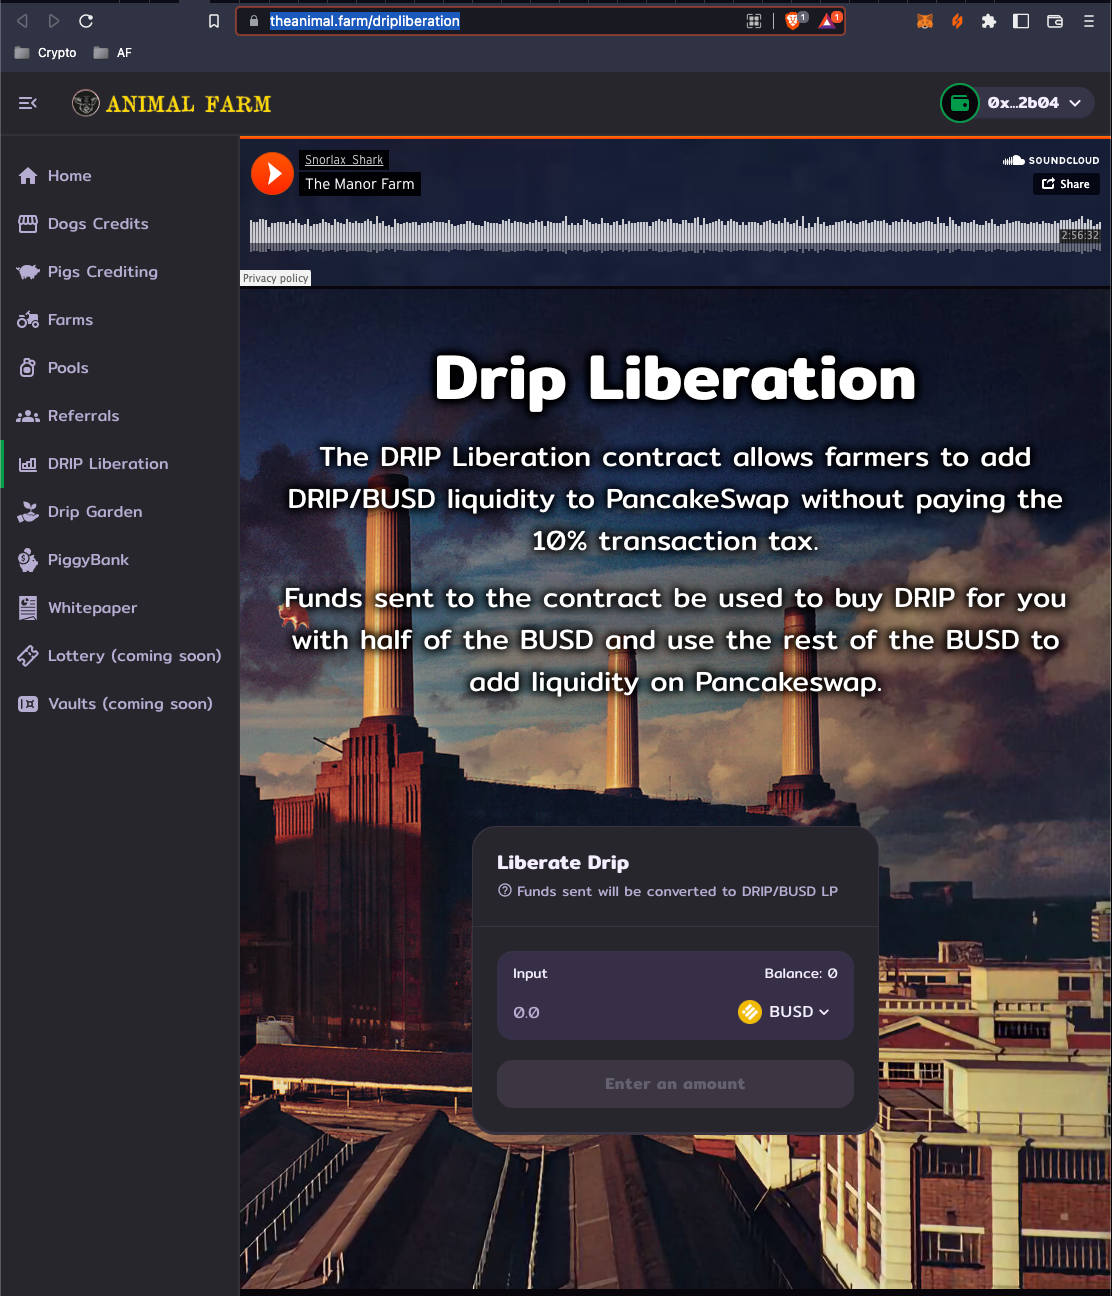Click the Drip Liberation heading
The height and width of the screenshot is (1296, 1112).
[x=675, y=379]
